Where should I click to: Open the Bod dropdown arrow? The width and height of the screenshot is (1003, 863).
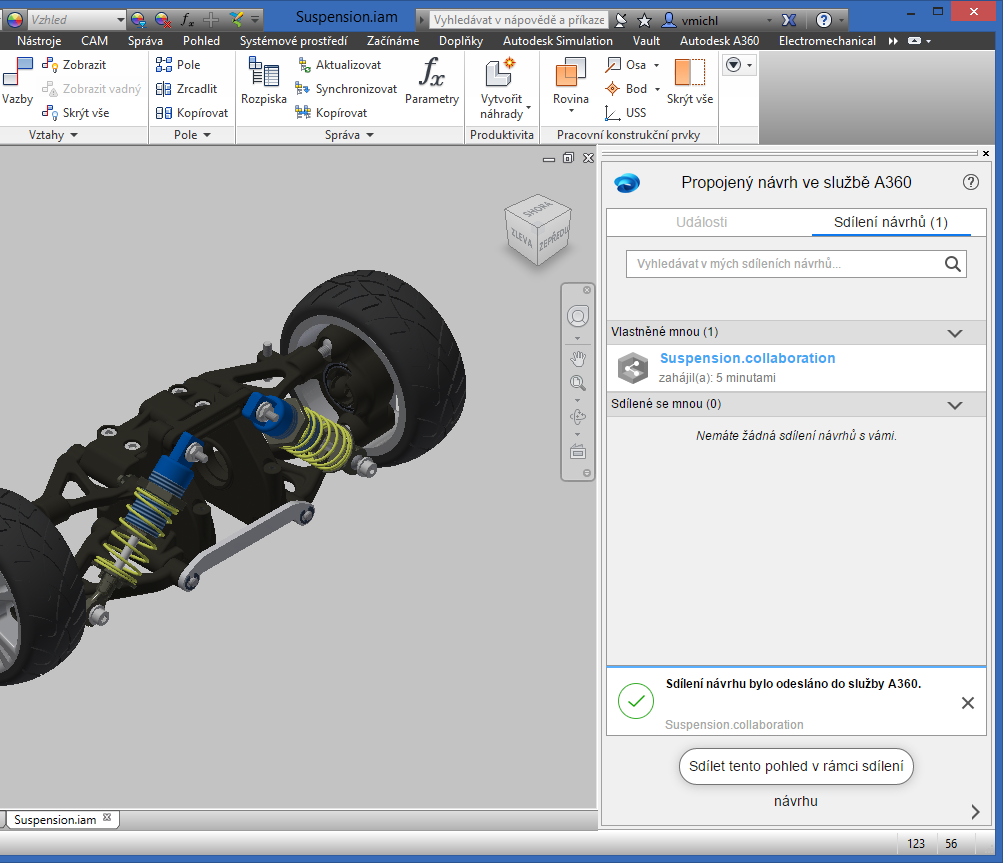(657, 90)
